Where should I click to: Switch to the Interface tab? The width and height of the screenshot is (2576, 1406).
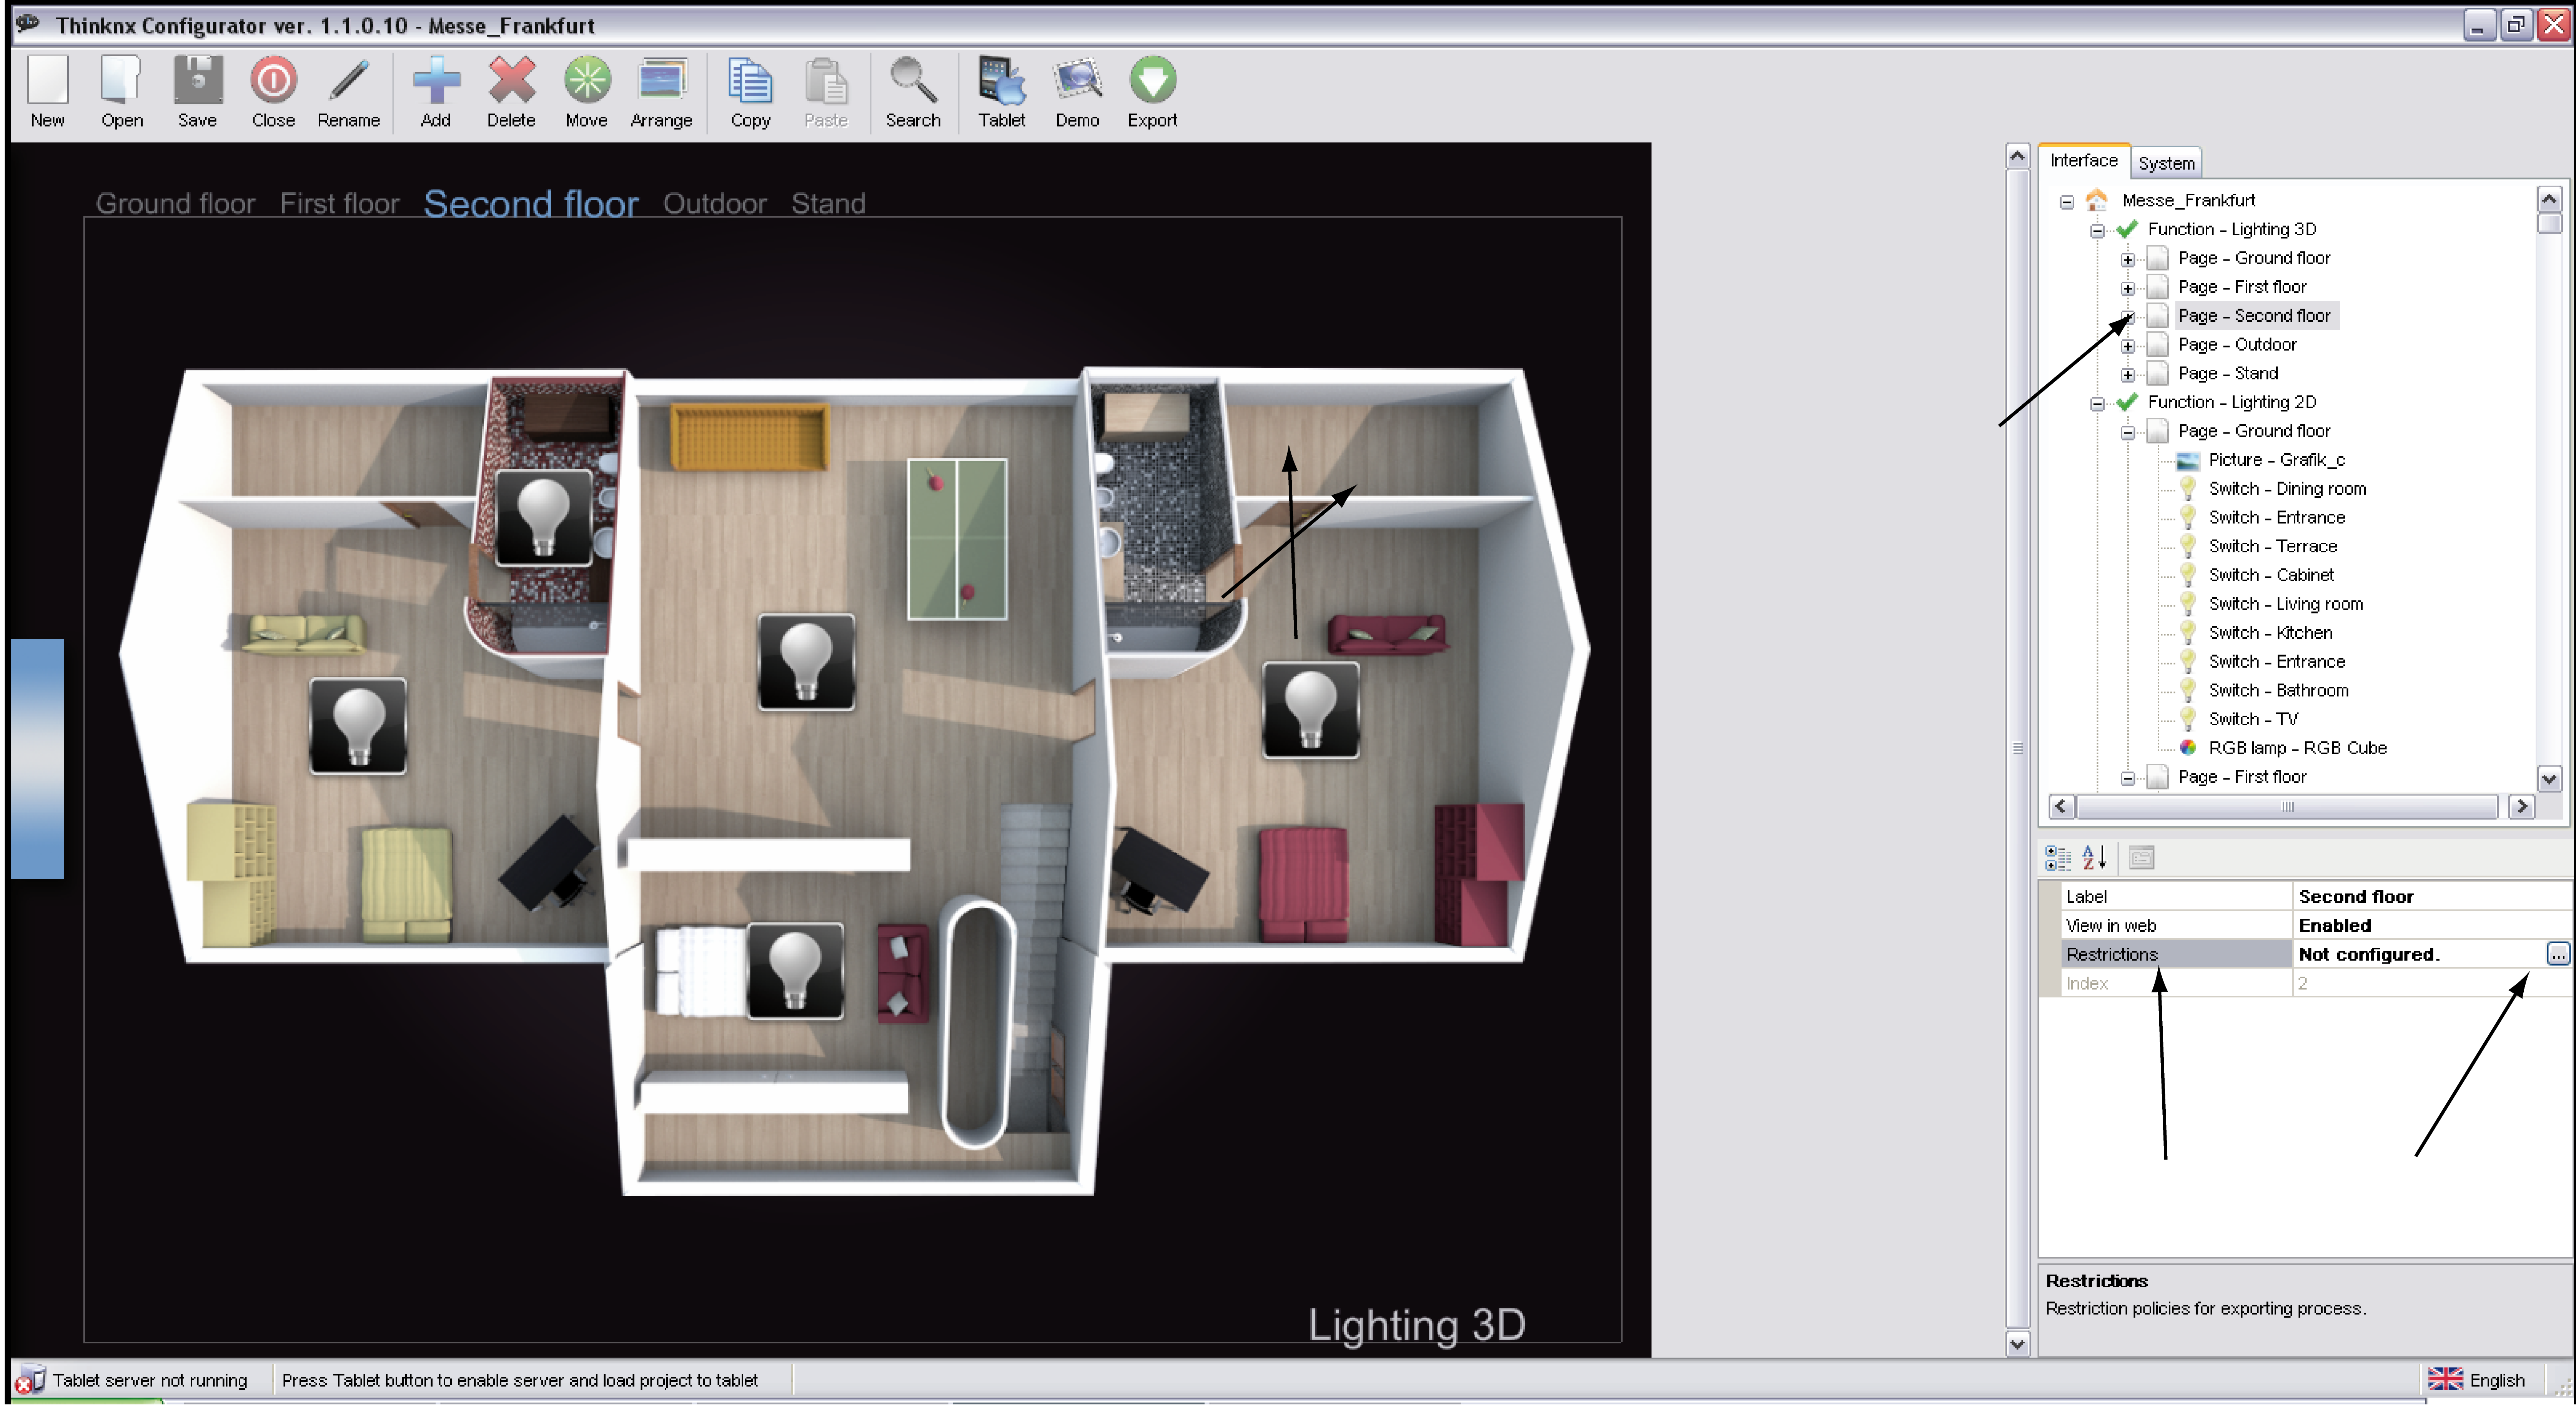[2083, 161]
